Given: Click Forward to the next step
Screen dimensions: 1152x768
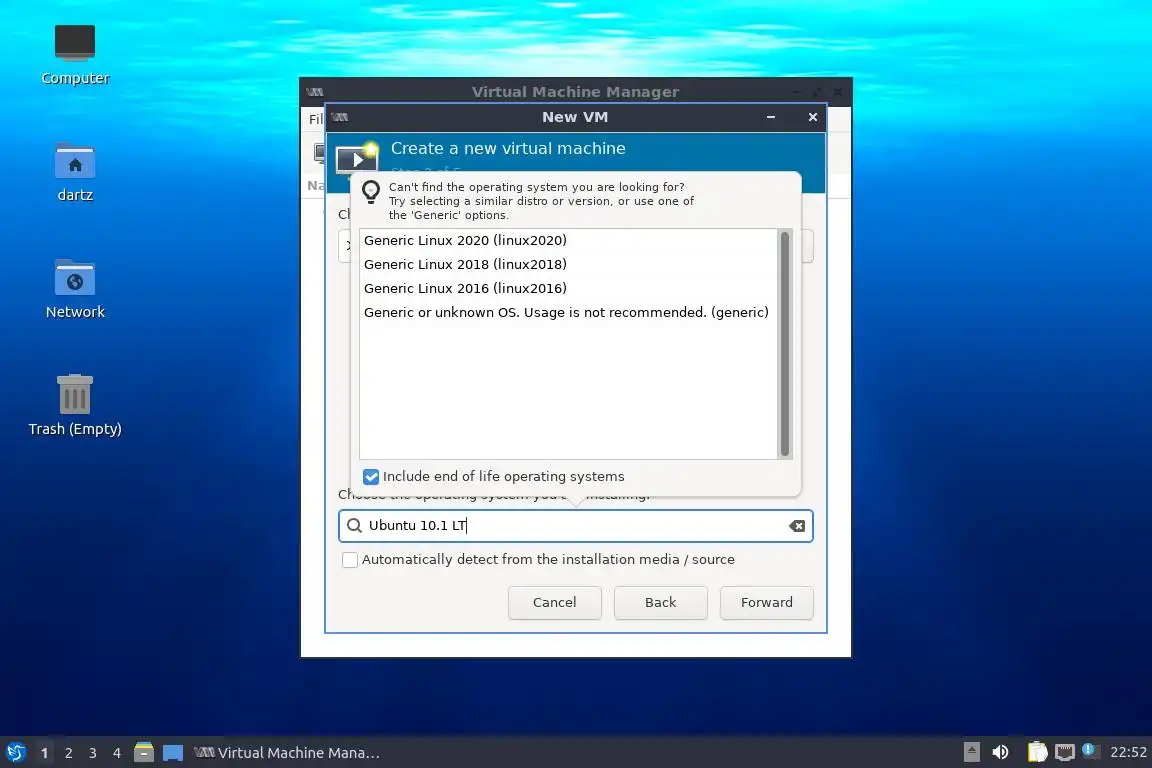Looking at the screenshot, I should pyautogui.click(x=766, y=603).
